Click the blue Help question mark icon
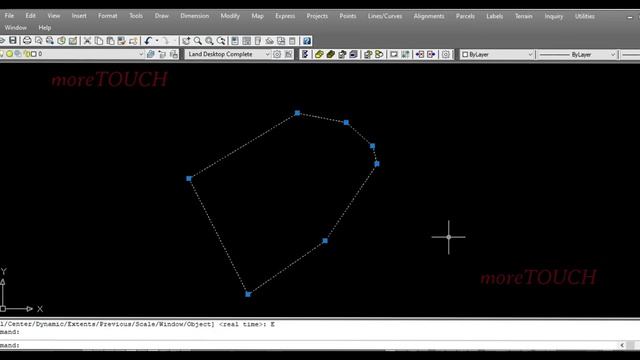 [x=307, y=40]
